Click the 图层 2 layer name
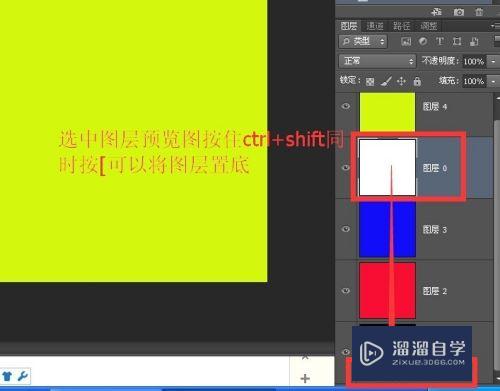The width and height of the screenshot is (500, 391). point(435,291)
